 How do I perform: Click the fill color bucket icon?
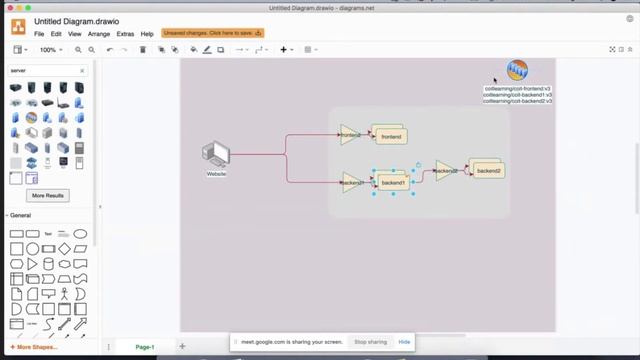pos(193,50)
